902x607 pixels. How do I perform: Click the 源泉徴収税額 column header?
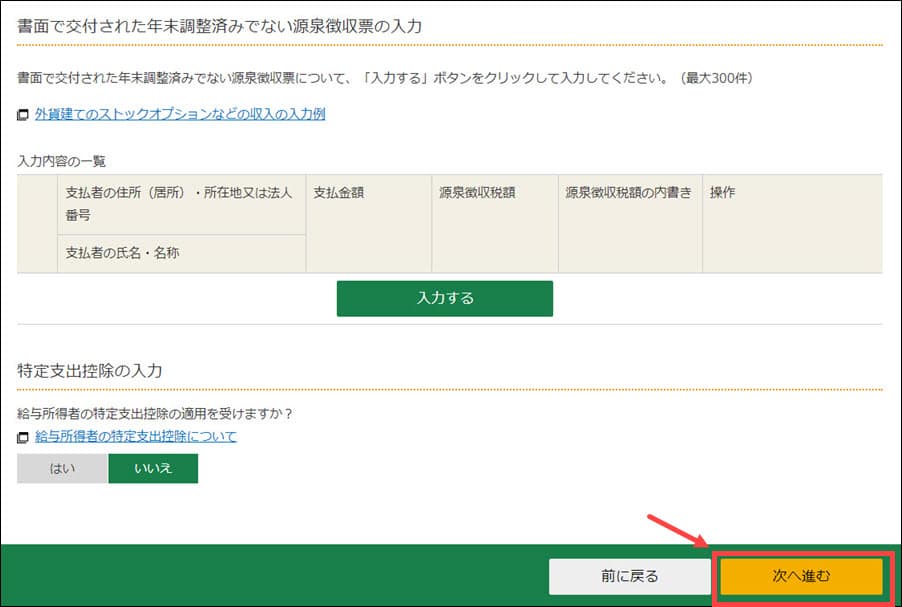pyautogui.click(x=477, y=193)
